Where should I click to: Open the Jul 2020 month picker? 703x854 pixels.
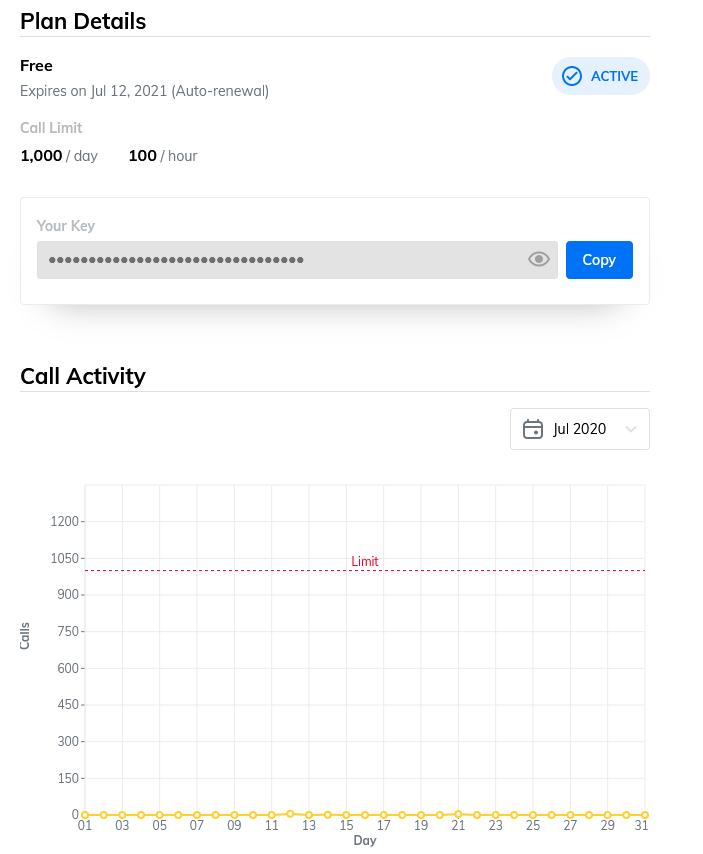pyautogui.click(x=580, y=429)
